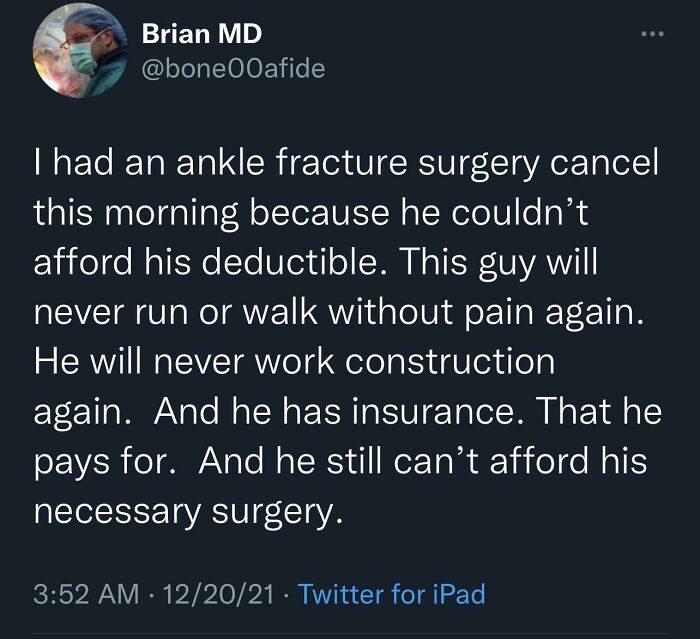700x639 pixels.
Task: Open the Twitter for iPad source link
Action: click(391, 594)
